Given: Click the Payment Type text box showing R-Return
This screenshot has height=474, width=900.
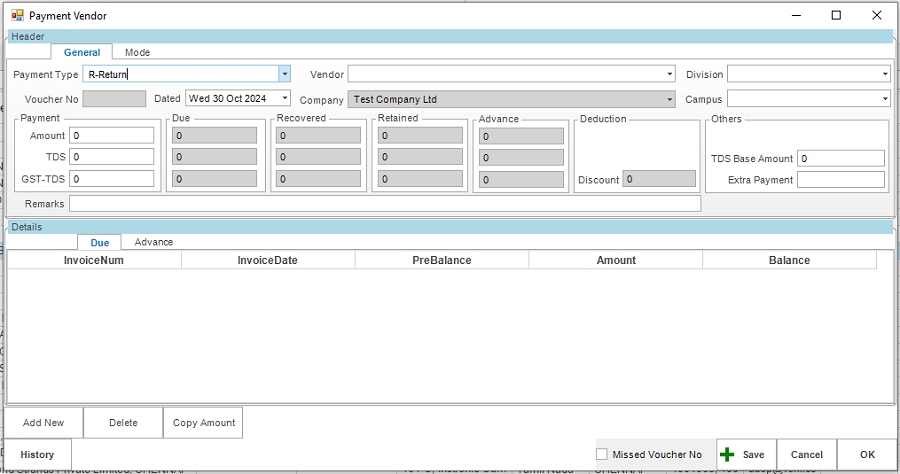Looking at the screenshot, I should tap(181, 74).
